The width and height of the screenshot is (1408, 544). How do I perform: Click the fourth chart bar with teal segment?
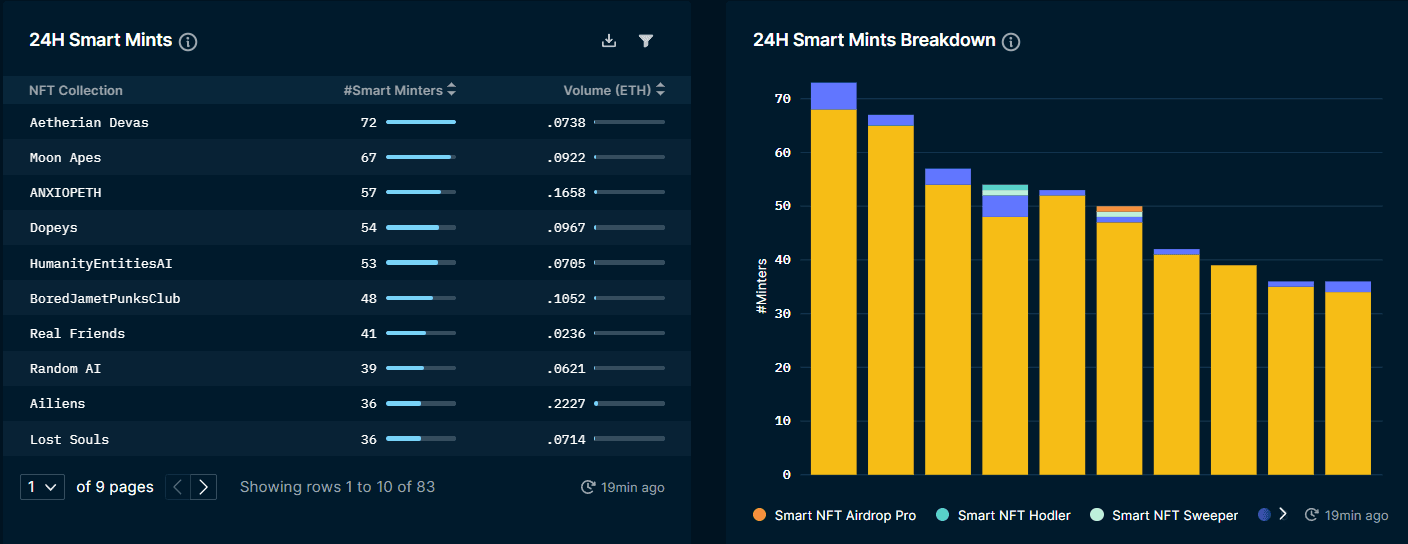1005,329
